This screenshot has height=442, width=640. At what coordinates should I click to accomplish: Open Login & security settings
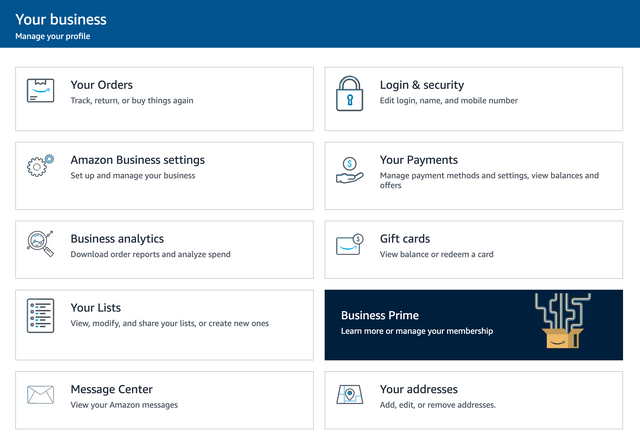(421, 85)
